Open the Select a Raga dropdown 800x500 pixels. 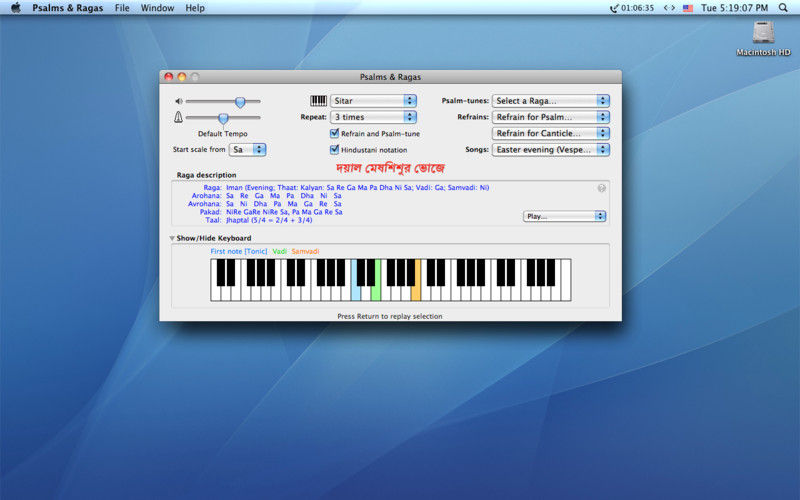coord(551,101)
